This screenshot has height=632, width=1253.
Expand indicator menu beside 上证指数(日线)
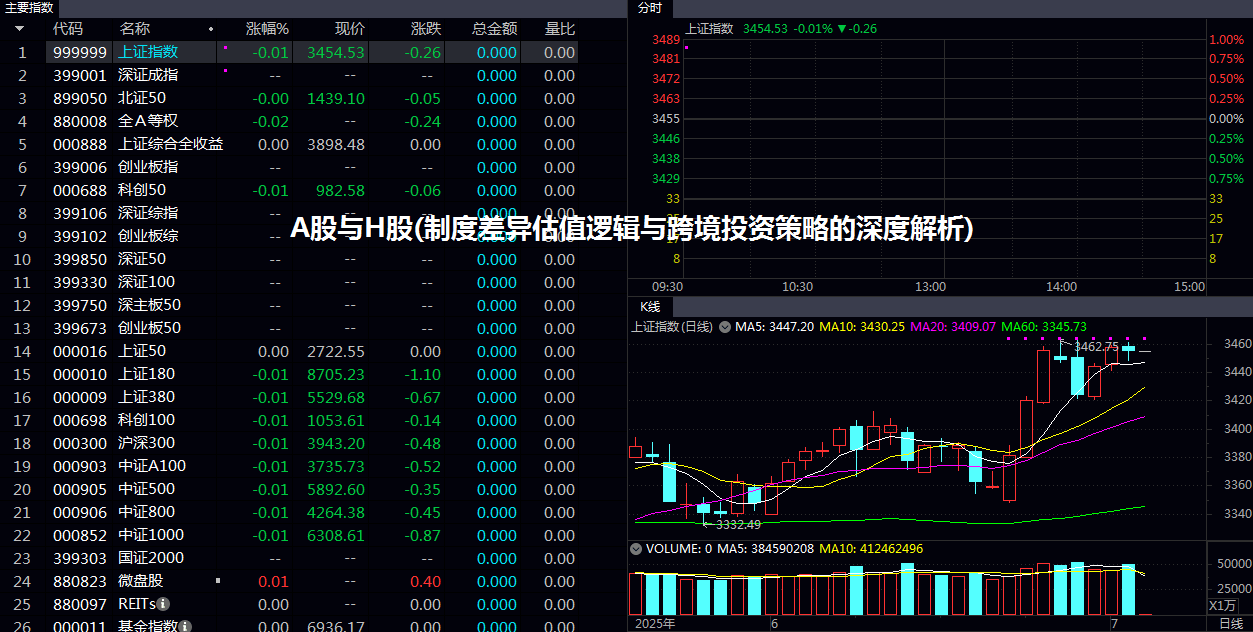pos(725,326)
